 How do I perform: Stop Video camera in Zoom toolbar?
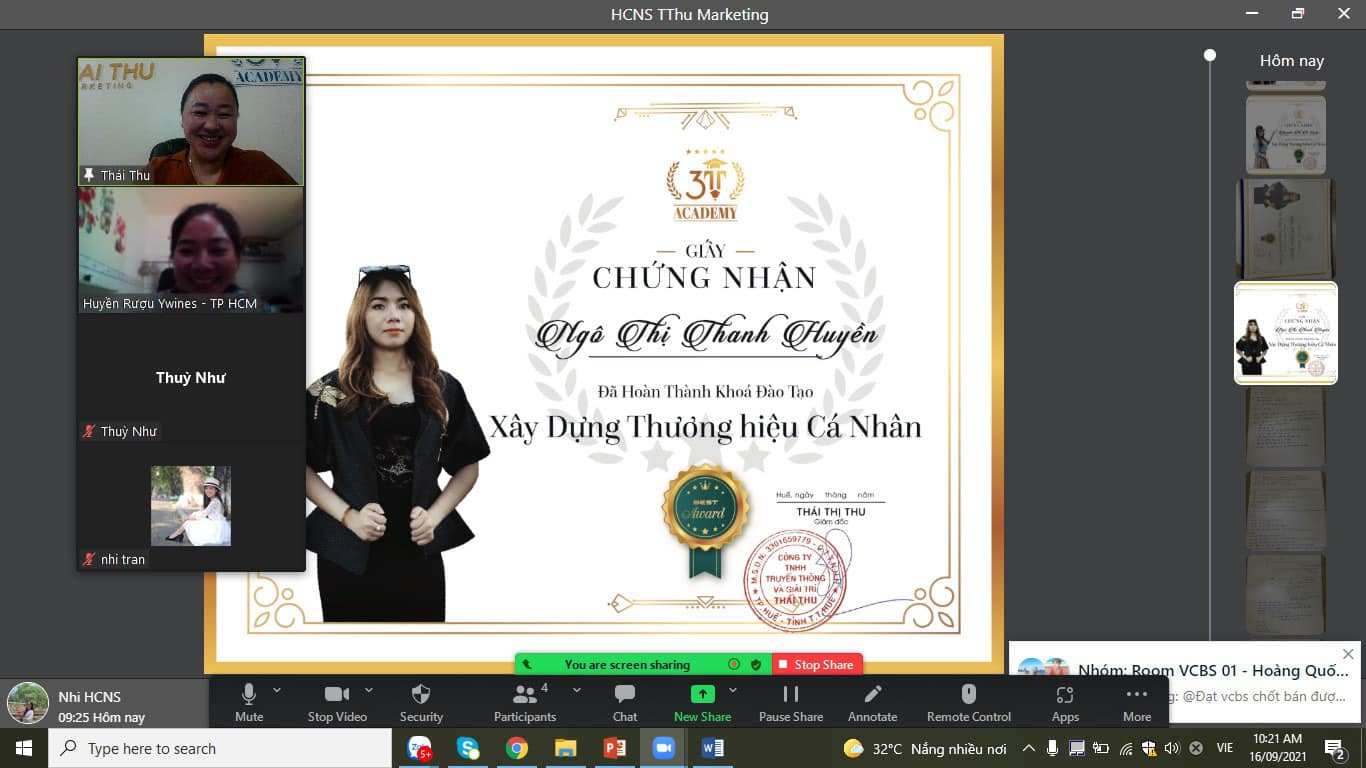(x=337, y=702)
